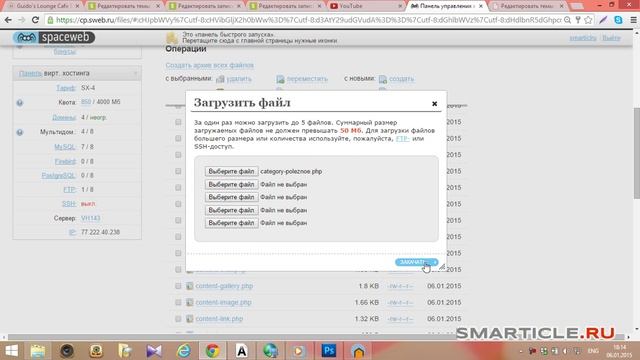Click the help icon beside Мультидом
640x360 pixels.
20,132
